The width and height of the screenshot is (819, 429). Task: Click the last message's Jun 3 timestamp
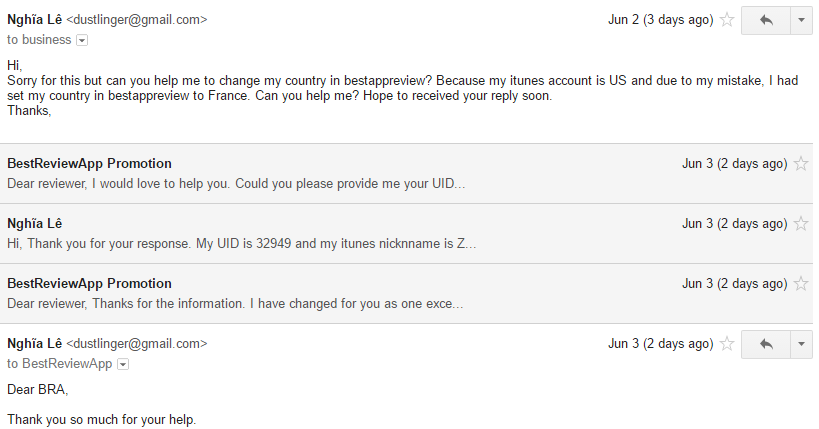click(660, 344)
